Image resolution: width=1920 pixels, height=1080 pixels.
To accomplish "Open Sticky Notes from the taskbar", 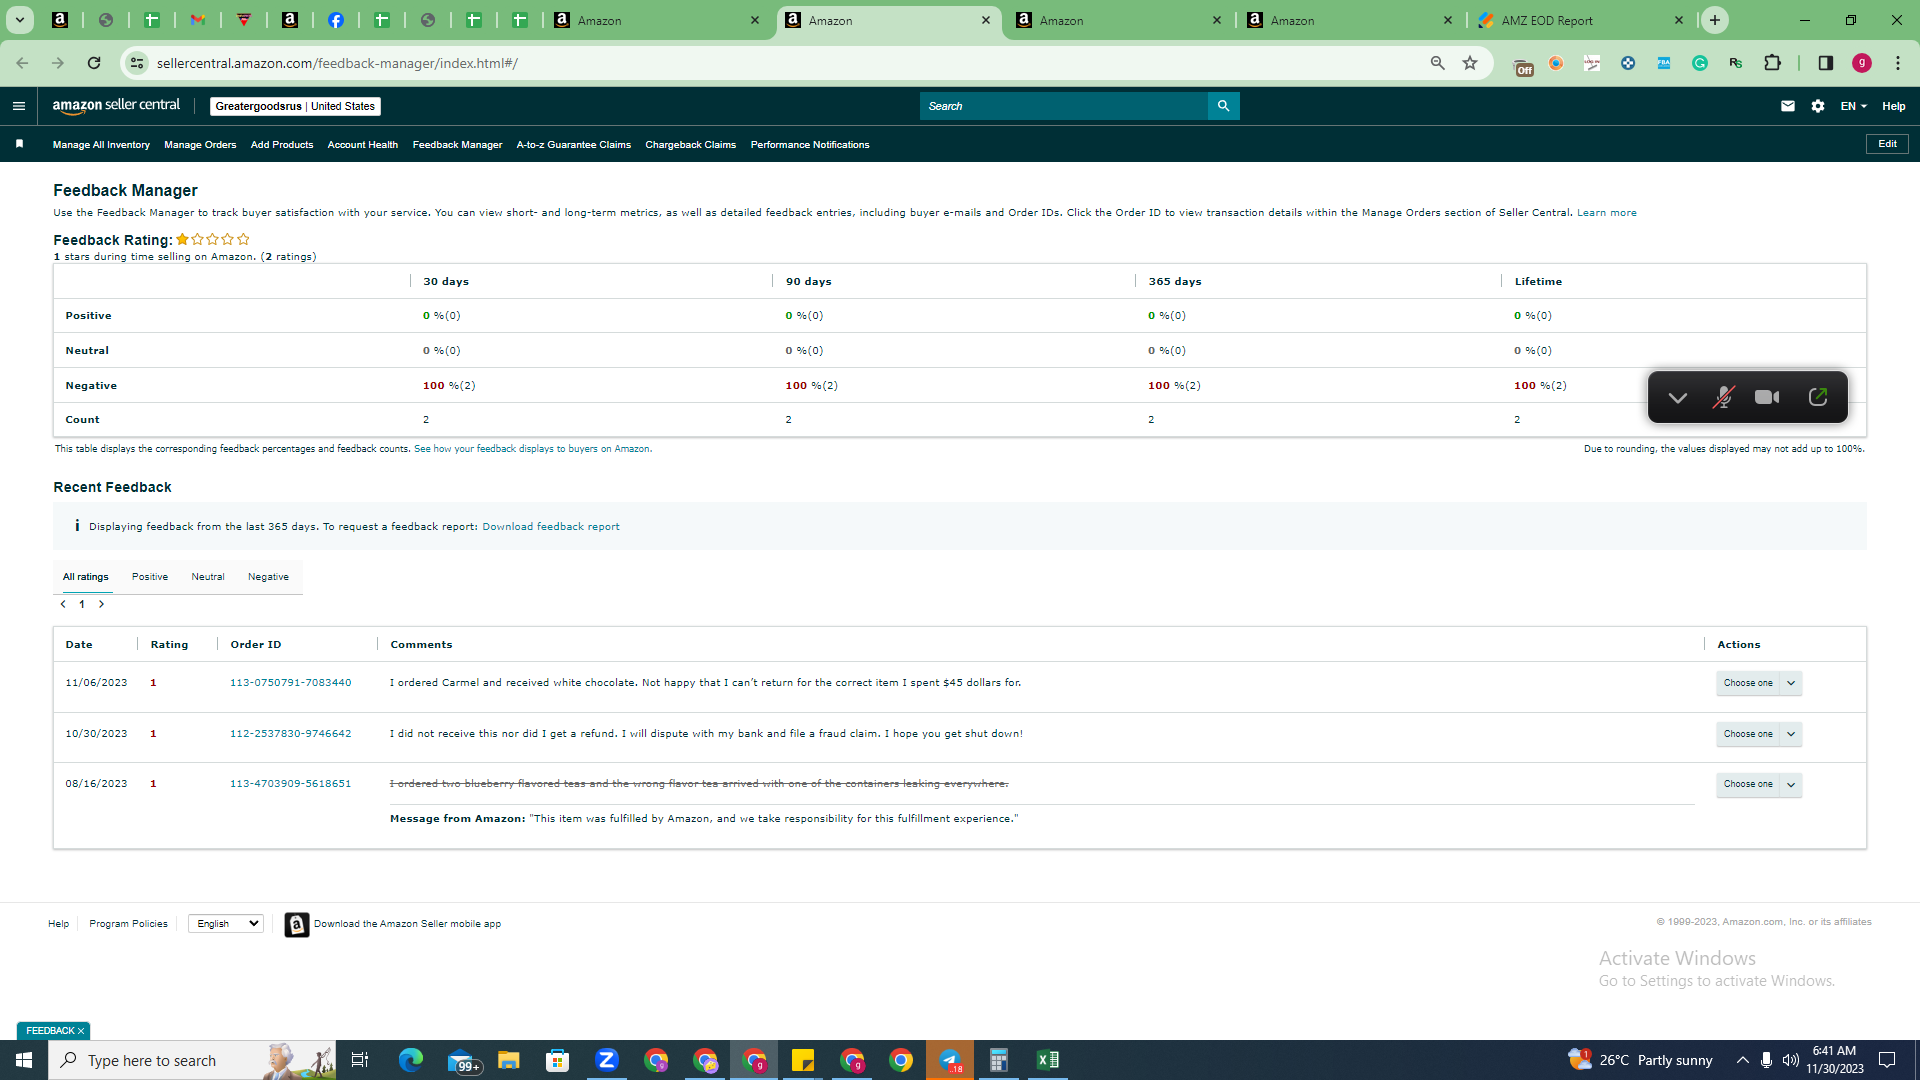I will point(803,1060).
